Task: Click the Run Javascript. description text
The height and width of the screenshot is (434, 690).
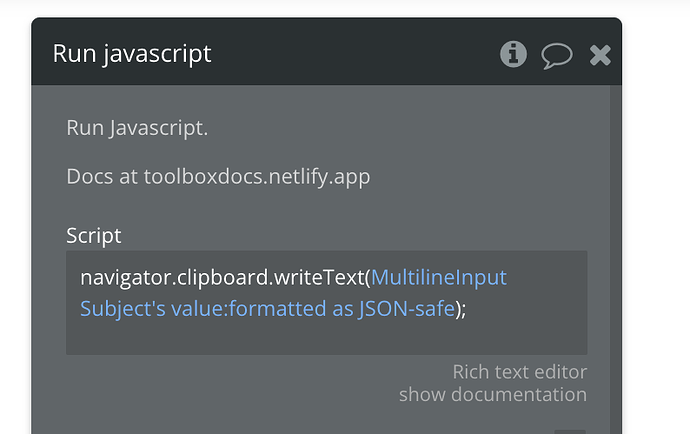Action: pos(137,128)
